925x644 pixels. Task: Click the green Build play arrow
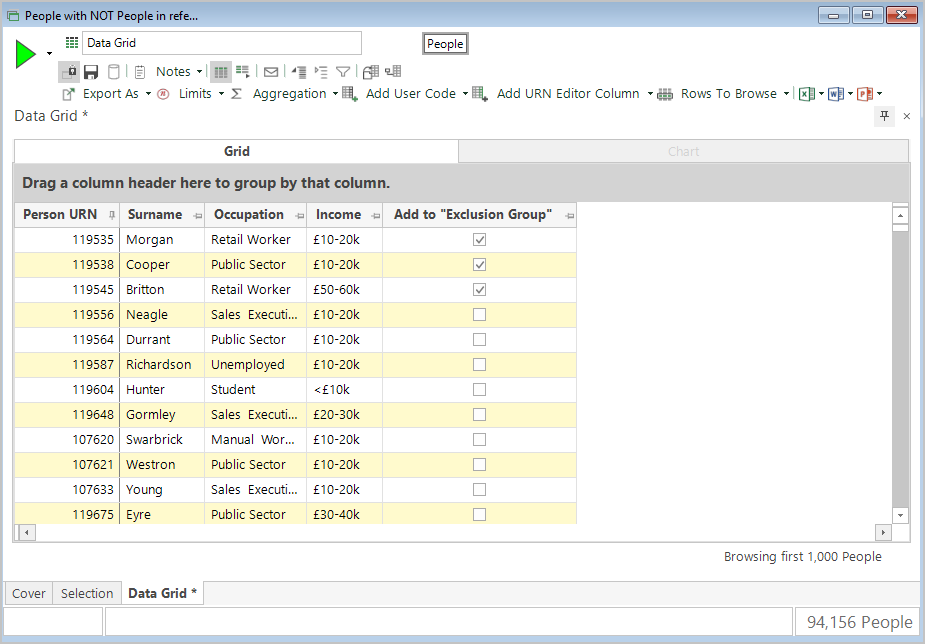(25, 54)
